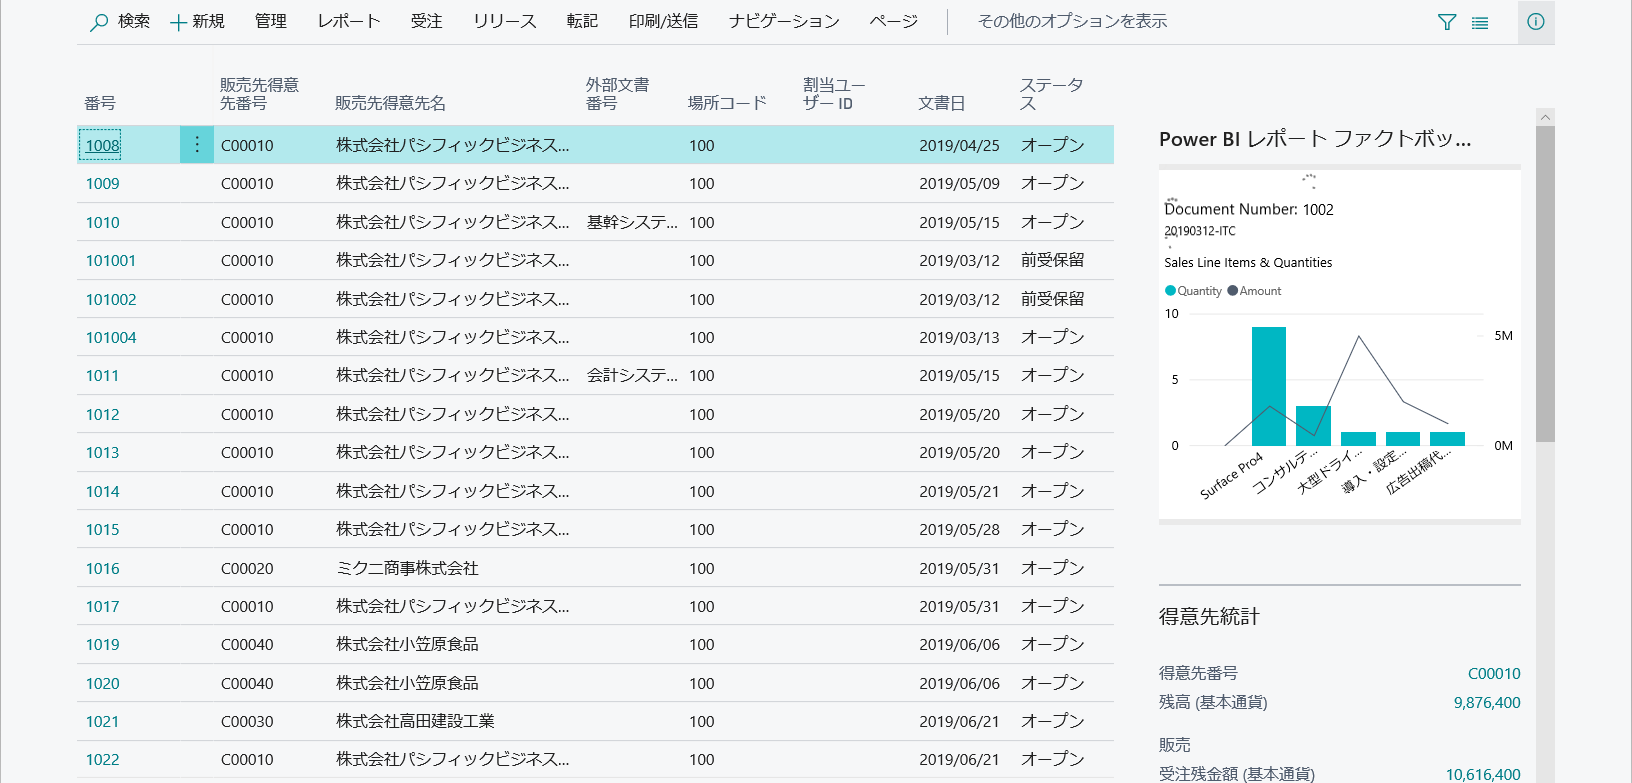Toggle the information FactBox pane icon
The image size is (1632, 783).
[x=1535, y=22]
